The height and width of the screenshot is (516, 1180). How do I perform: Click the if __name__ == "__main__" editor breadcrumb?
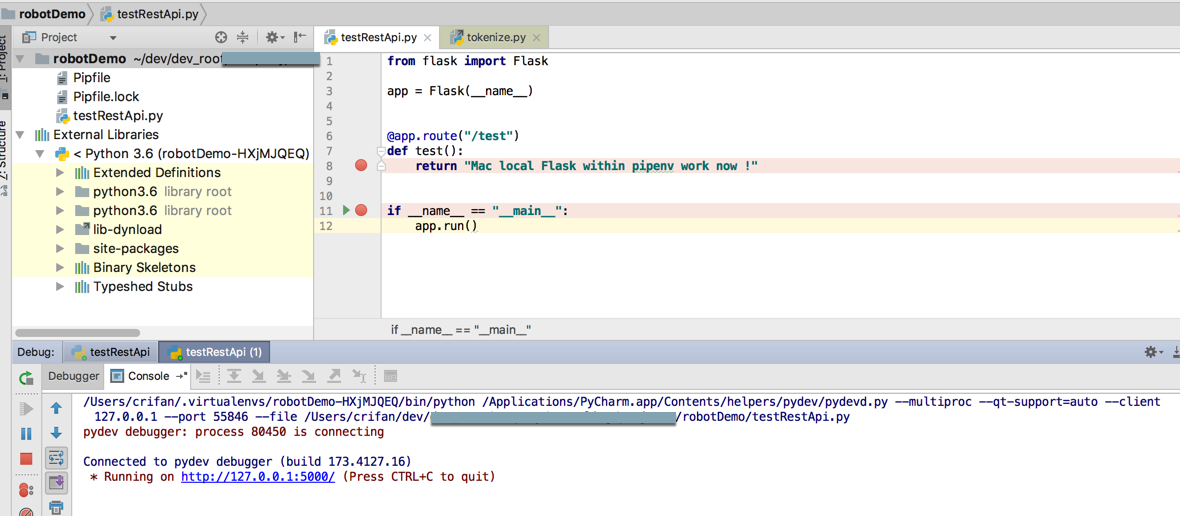[461, 329]
